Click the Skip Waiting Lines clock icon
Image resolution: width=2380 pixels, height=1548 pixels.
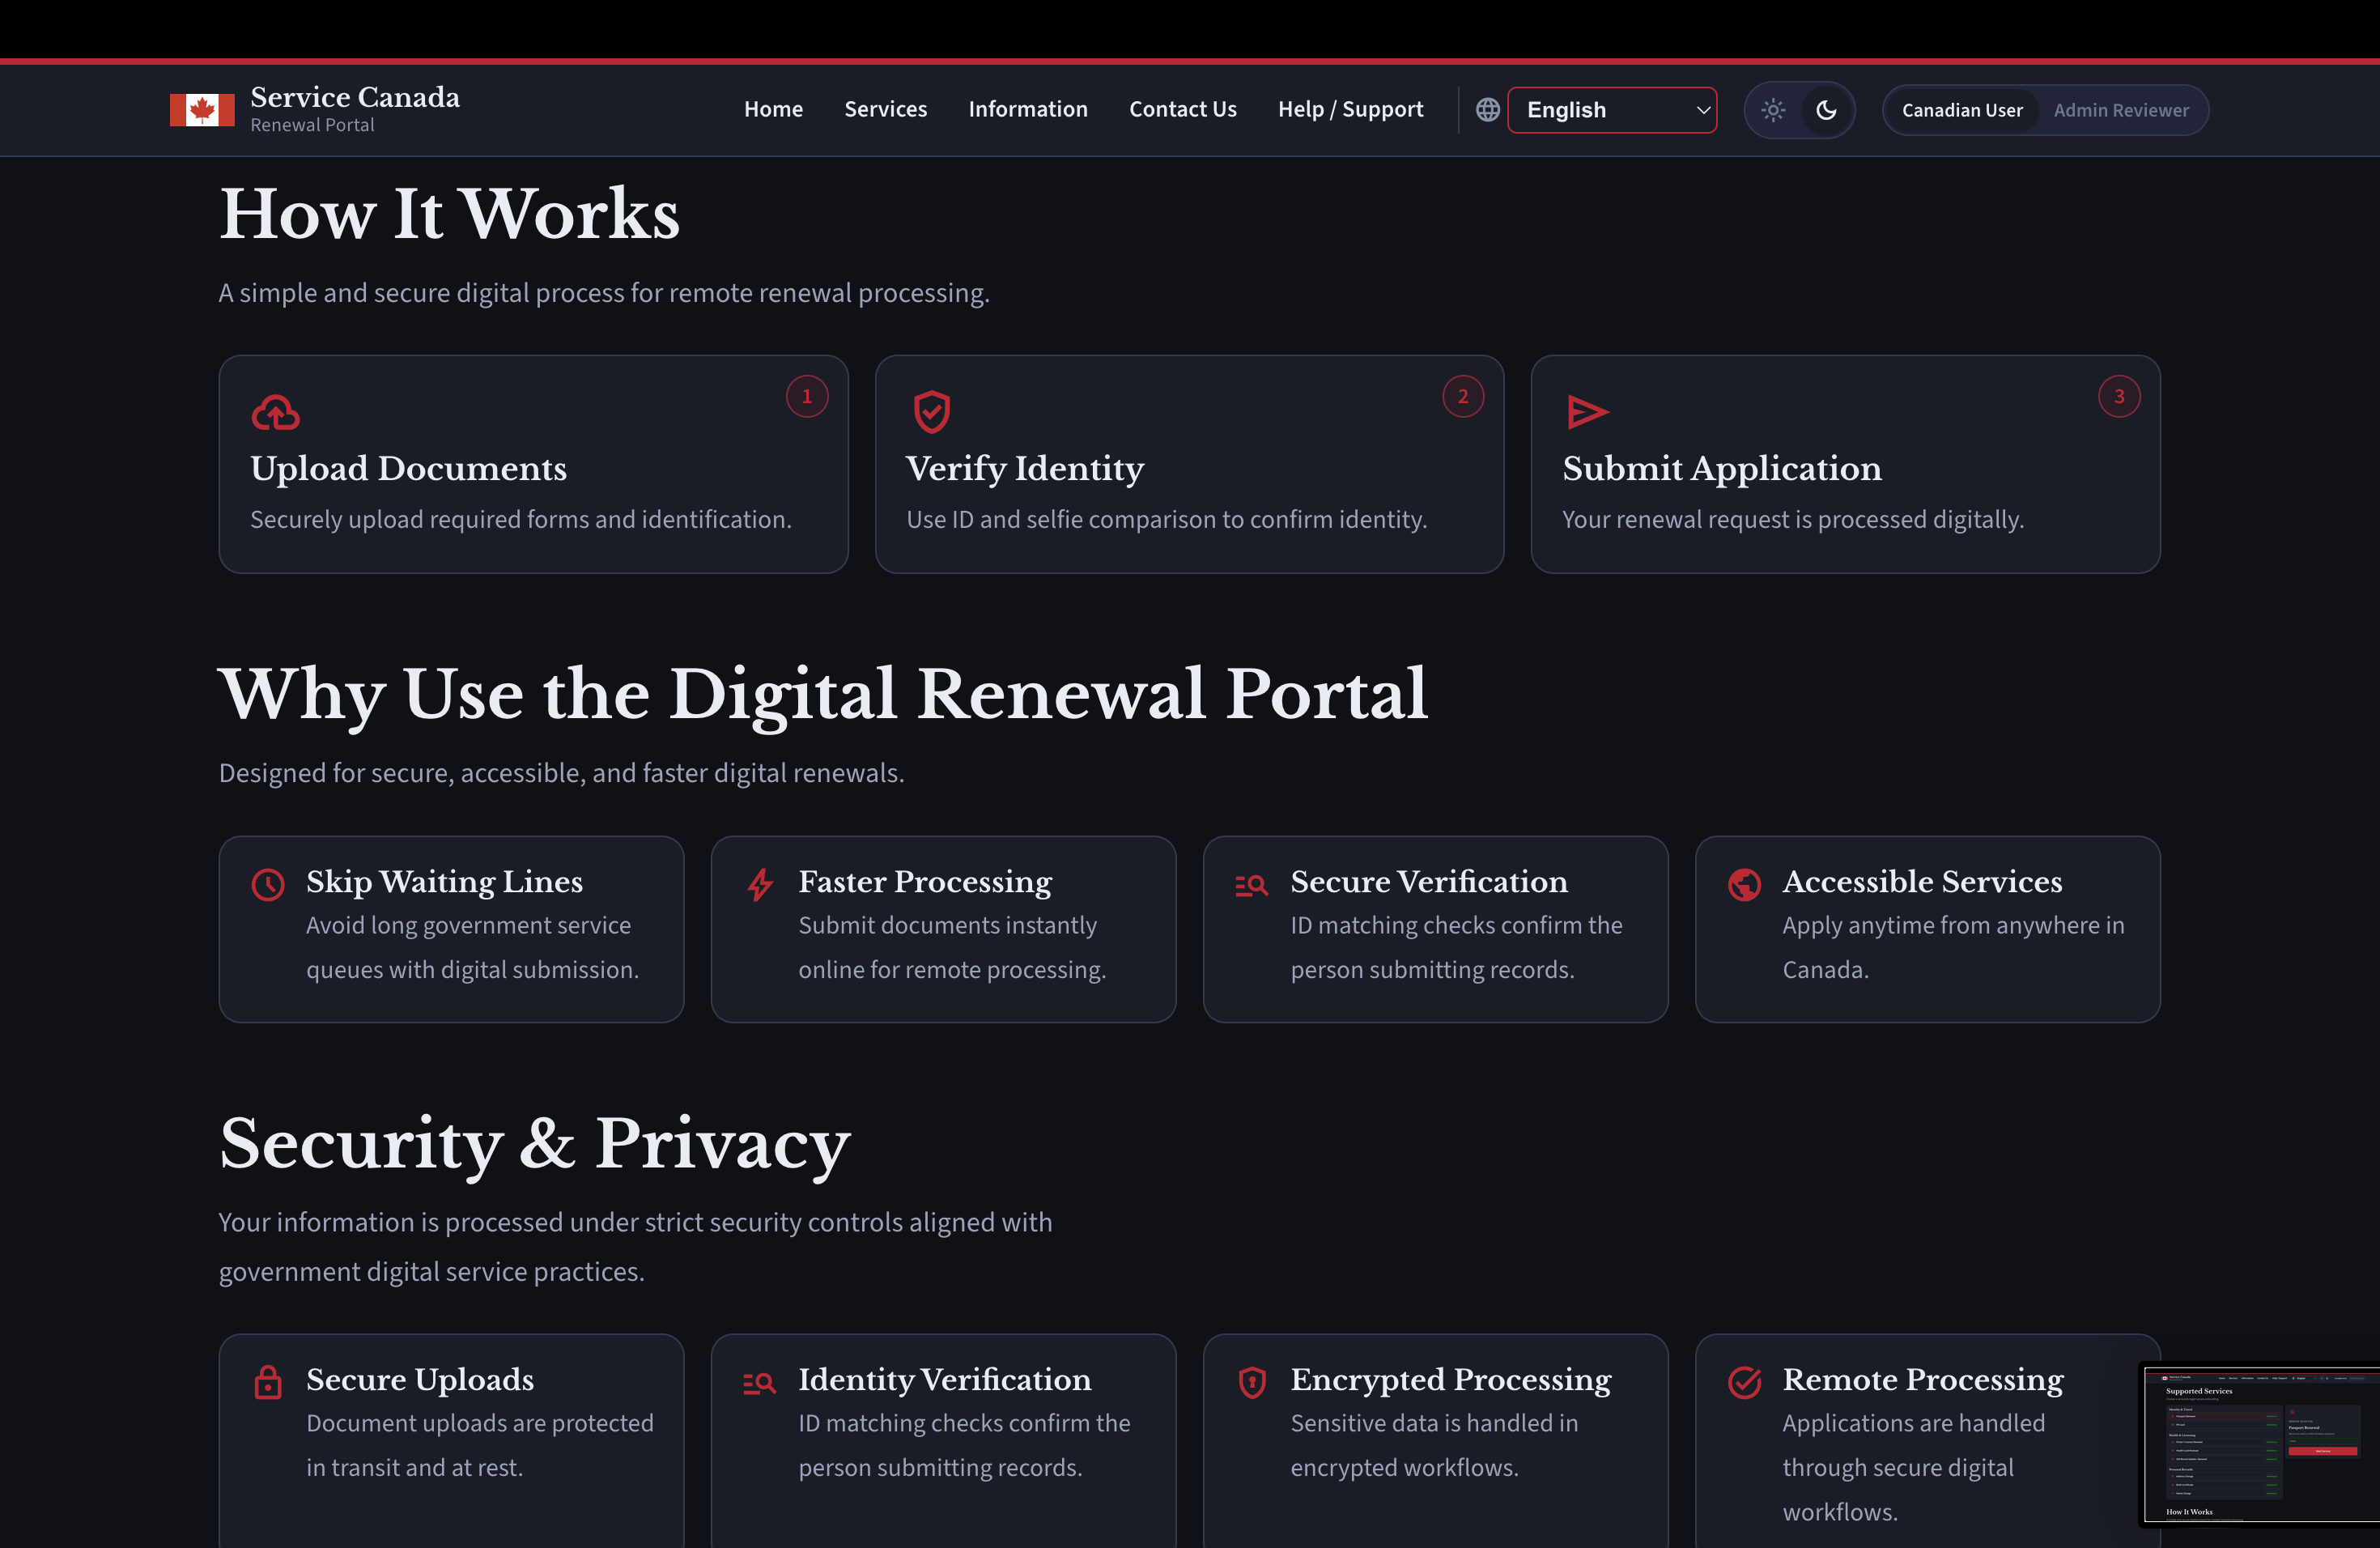pos(268,884)
